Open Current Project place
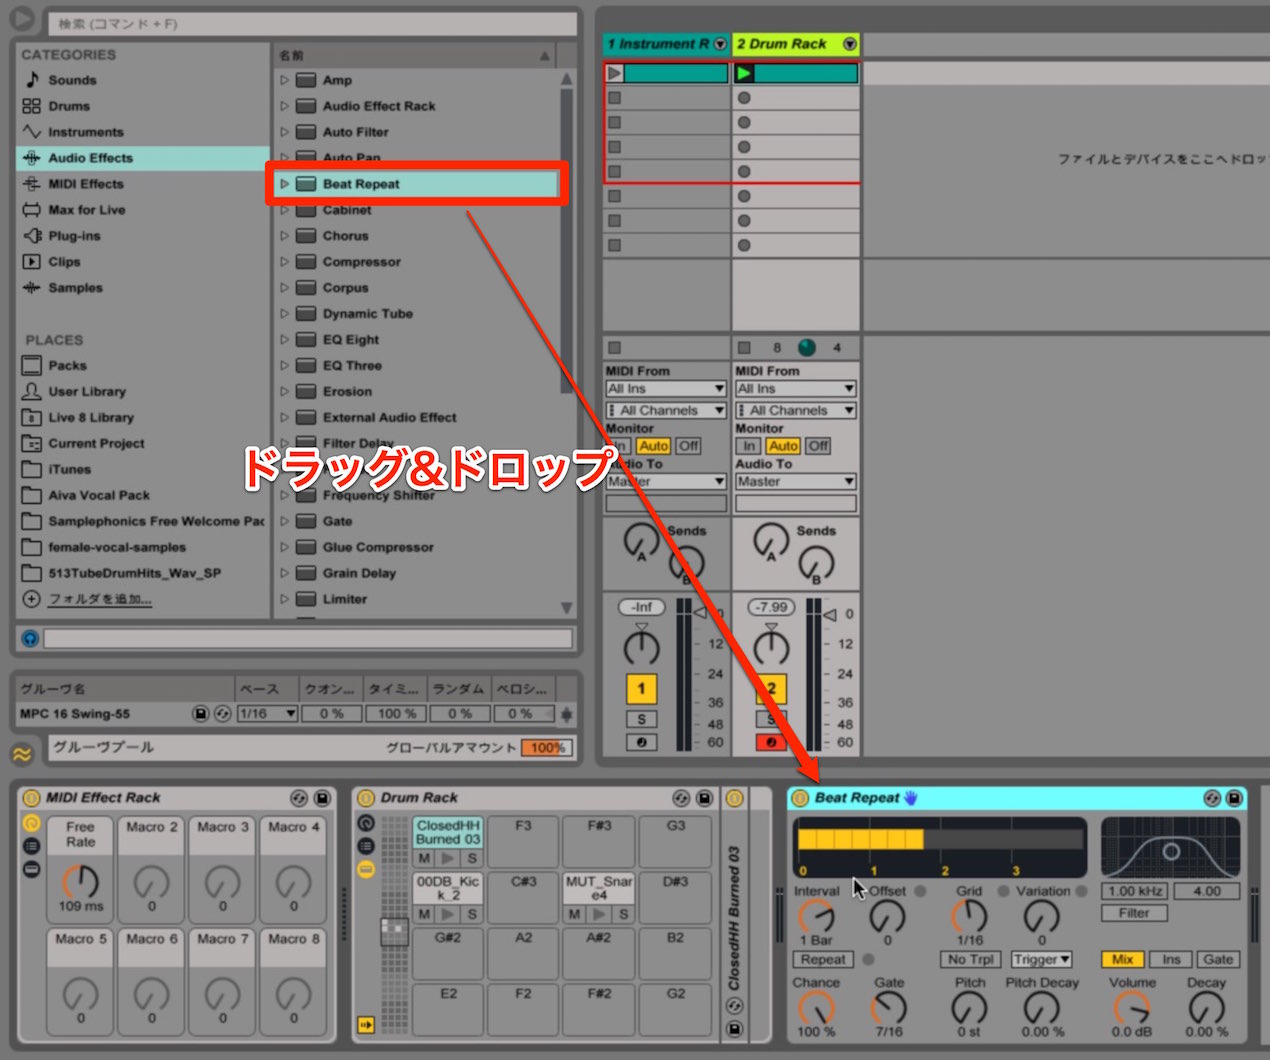 (x=96, y=444)
